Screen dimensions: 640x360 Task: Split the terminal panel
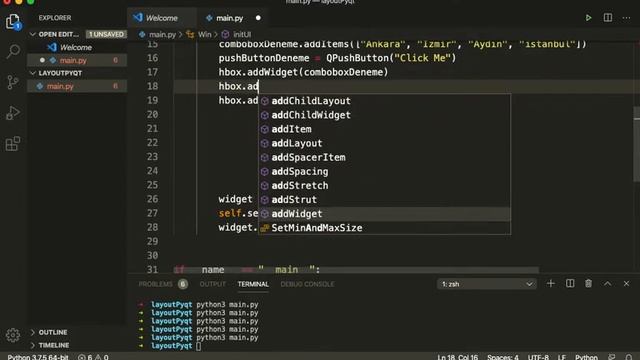pyautogui.click(x=570, y=283)
